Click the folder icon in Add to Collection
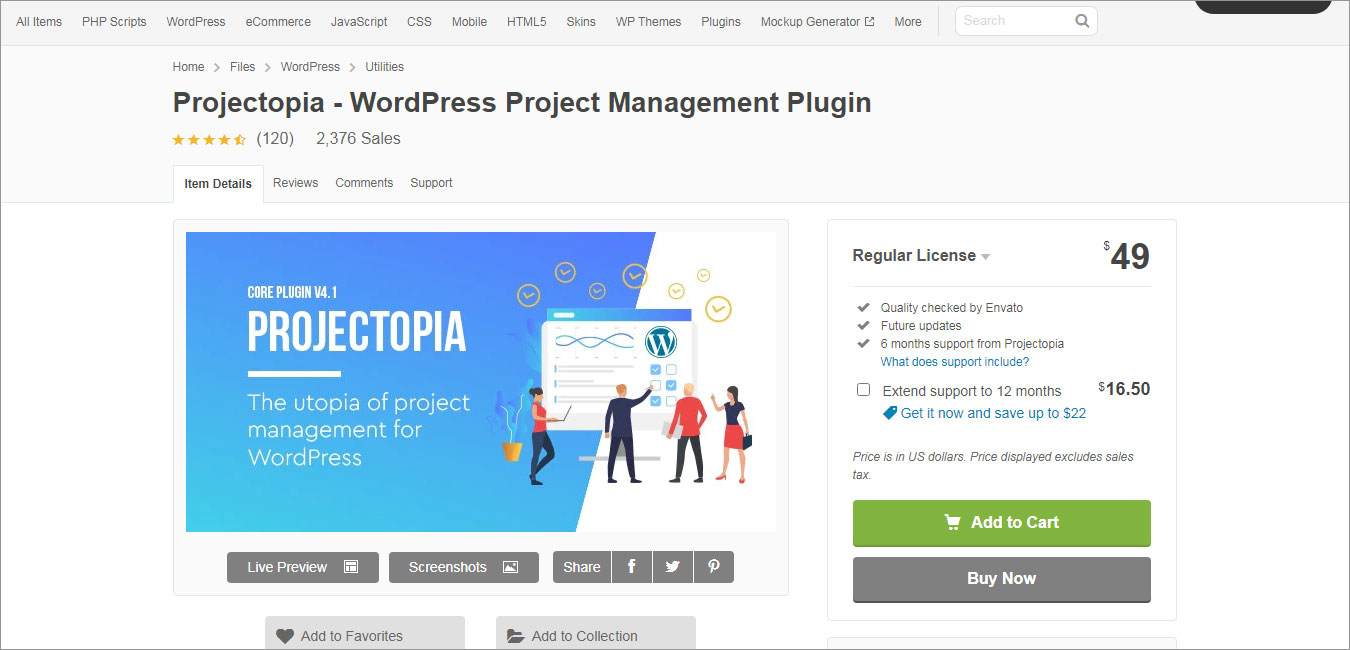The height and width of the screenshot is (650, 1350). (x=515, y=636)
